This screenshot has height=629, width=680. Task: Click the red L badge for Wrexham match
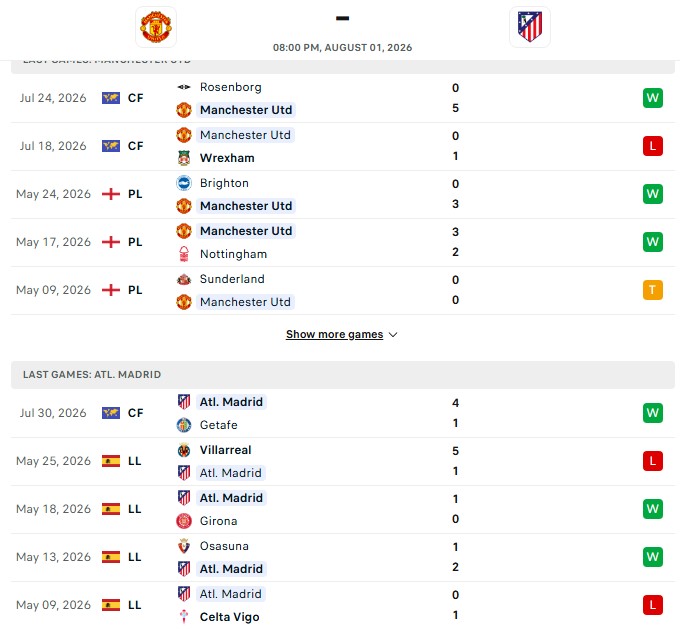click(652, 146)
